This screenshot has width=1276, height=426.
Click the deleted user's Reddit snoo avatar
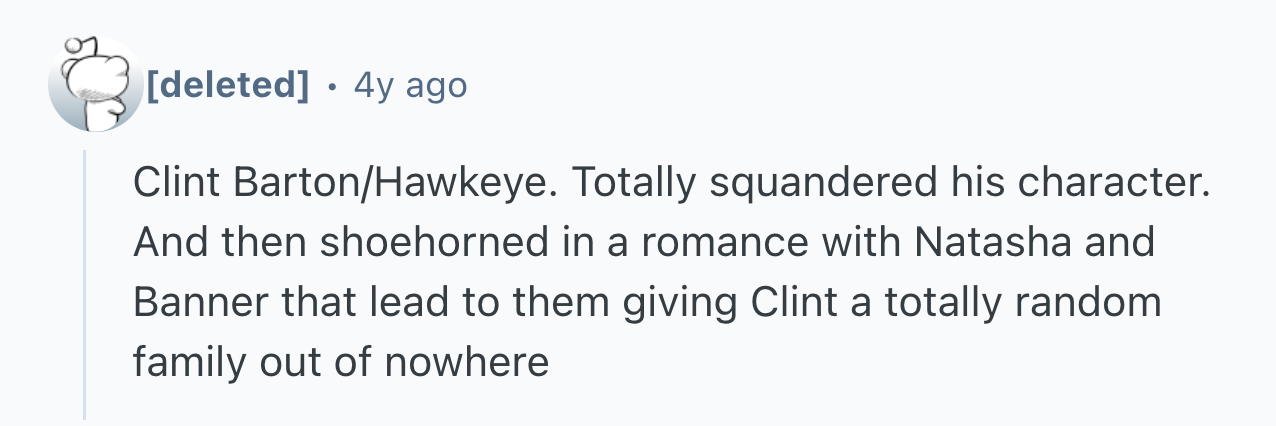point(96,85)
